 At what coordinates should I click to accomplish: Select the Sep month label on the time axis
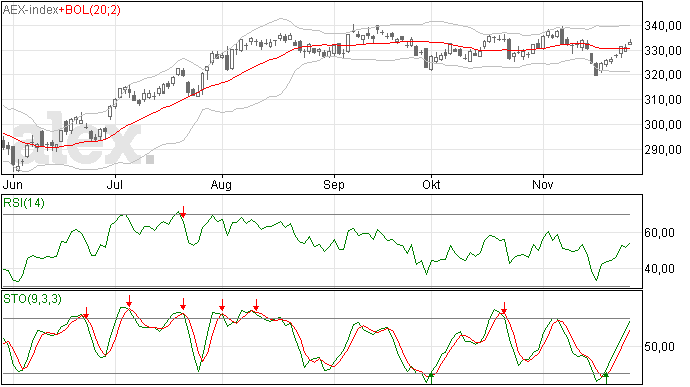click(334, 184)
